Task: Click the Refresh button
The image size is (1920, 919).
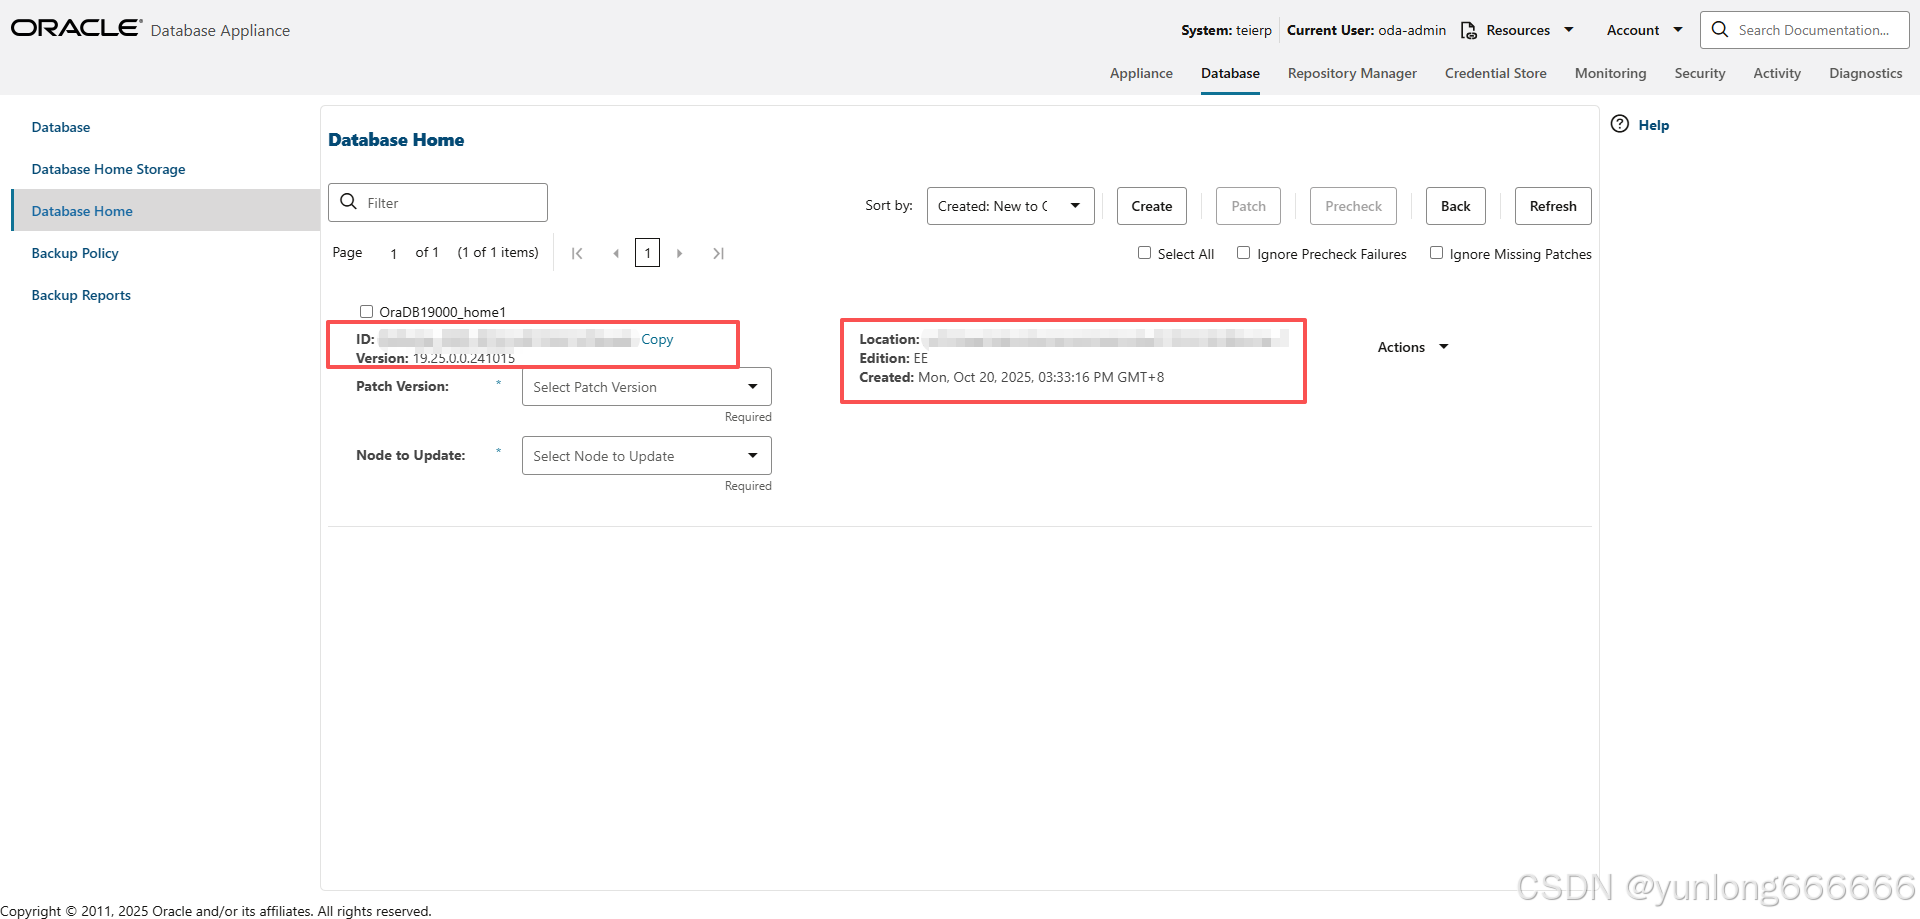Action: 1552,206
